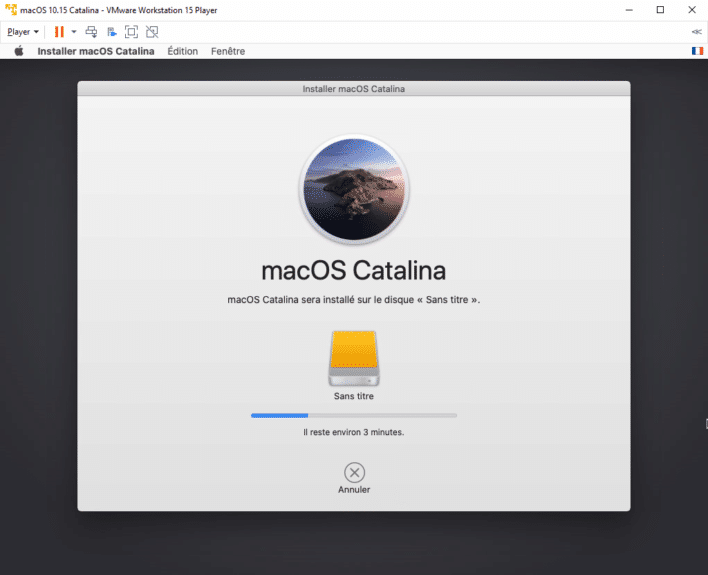Viewport: 708px width, 575px height.
Task: Click the "Il reste environ 3 minutes." text
Action: click(x=354, y=432)
